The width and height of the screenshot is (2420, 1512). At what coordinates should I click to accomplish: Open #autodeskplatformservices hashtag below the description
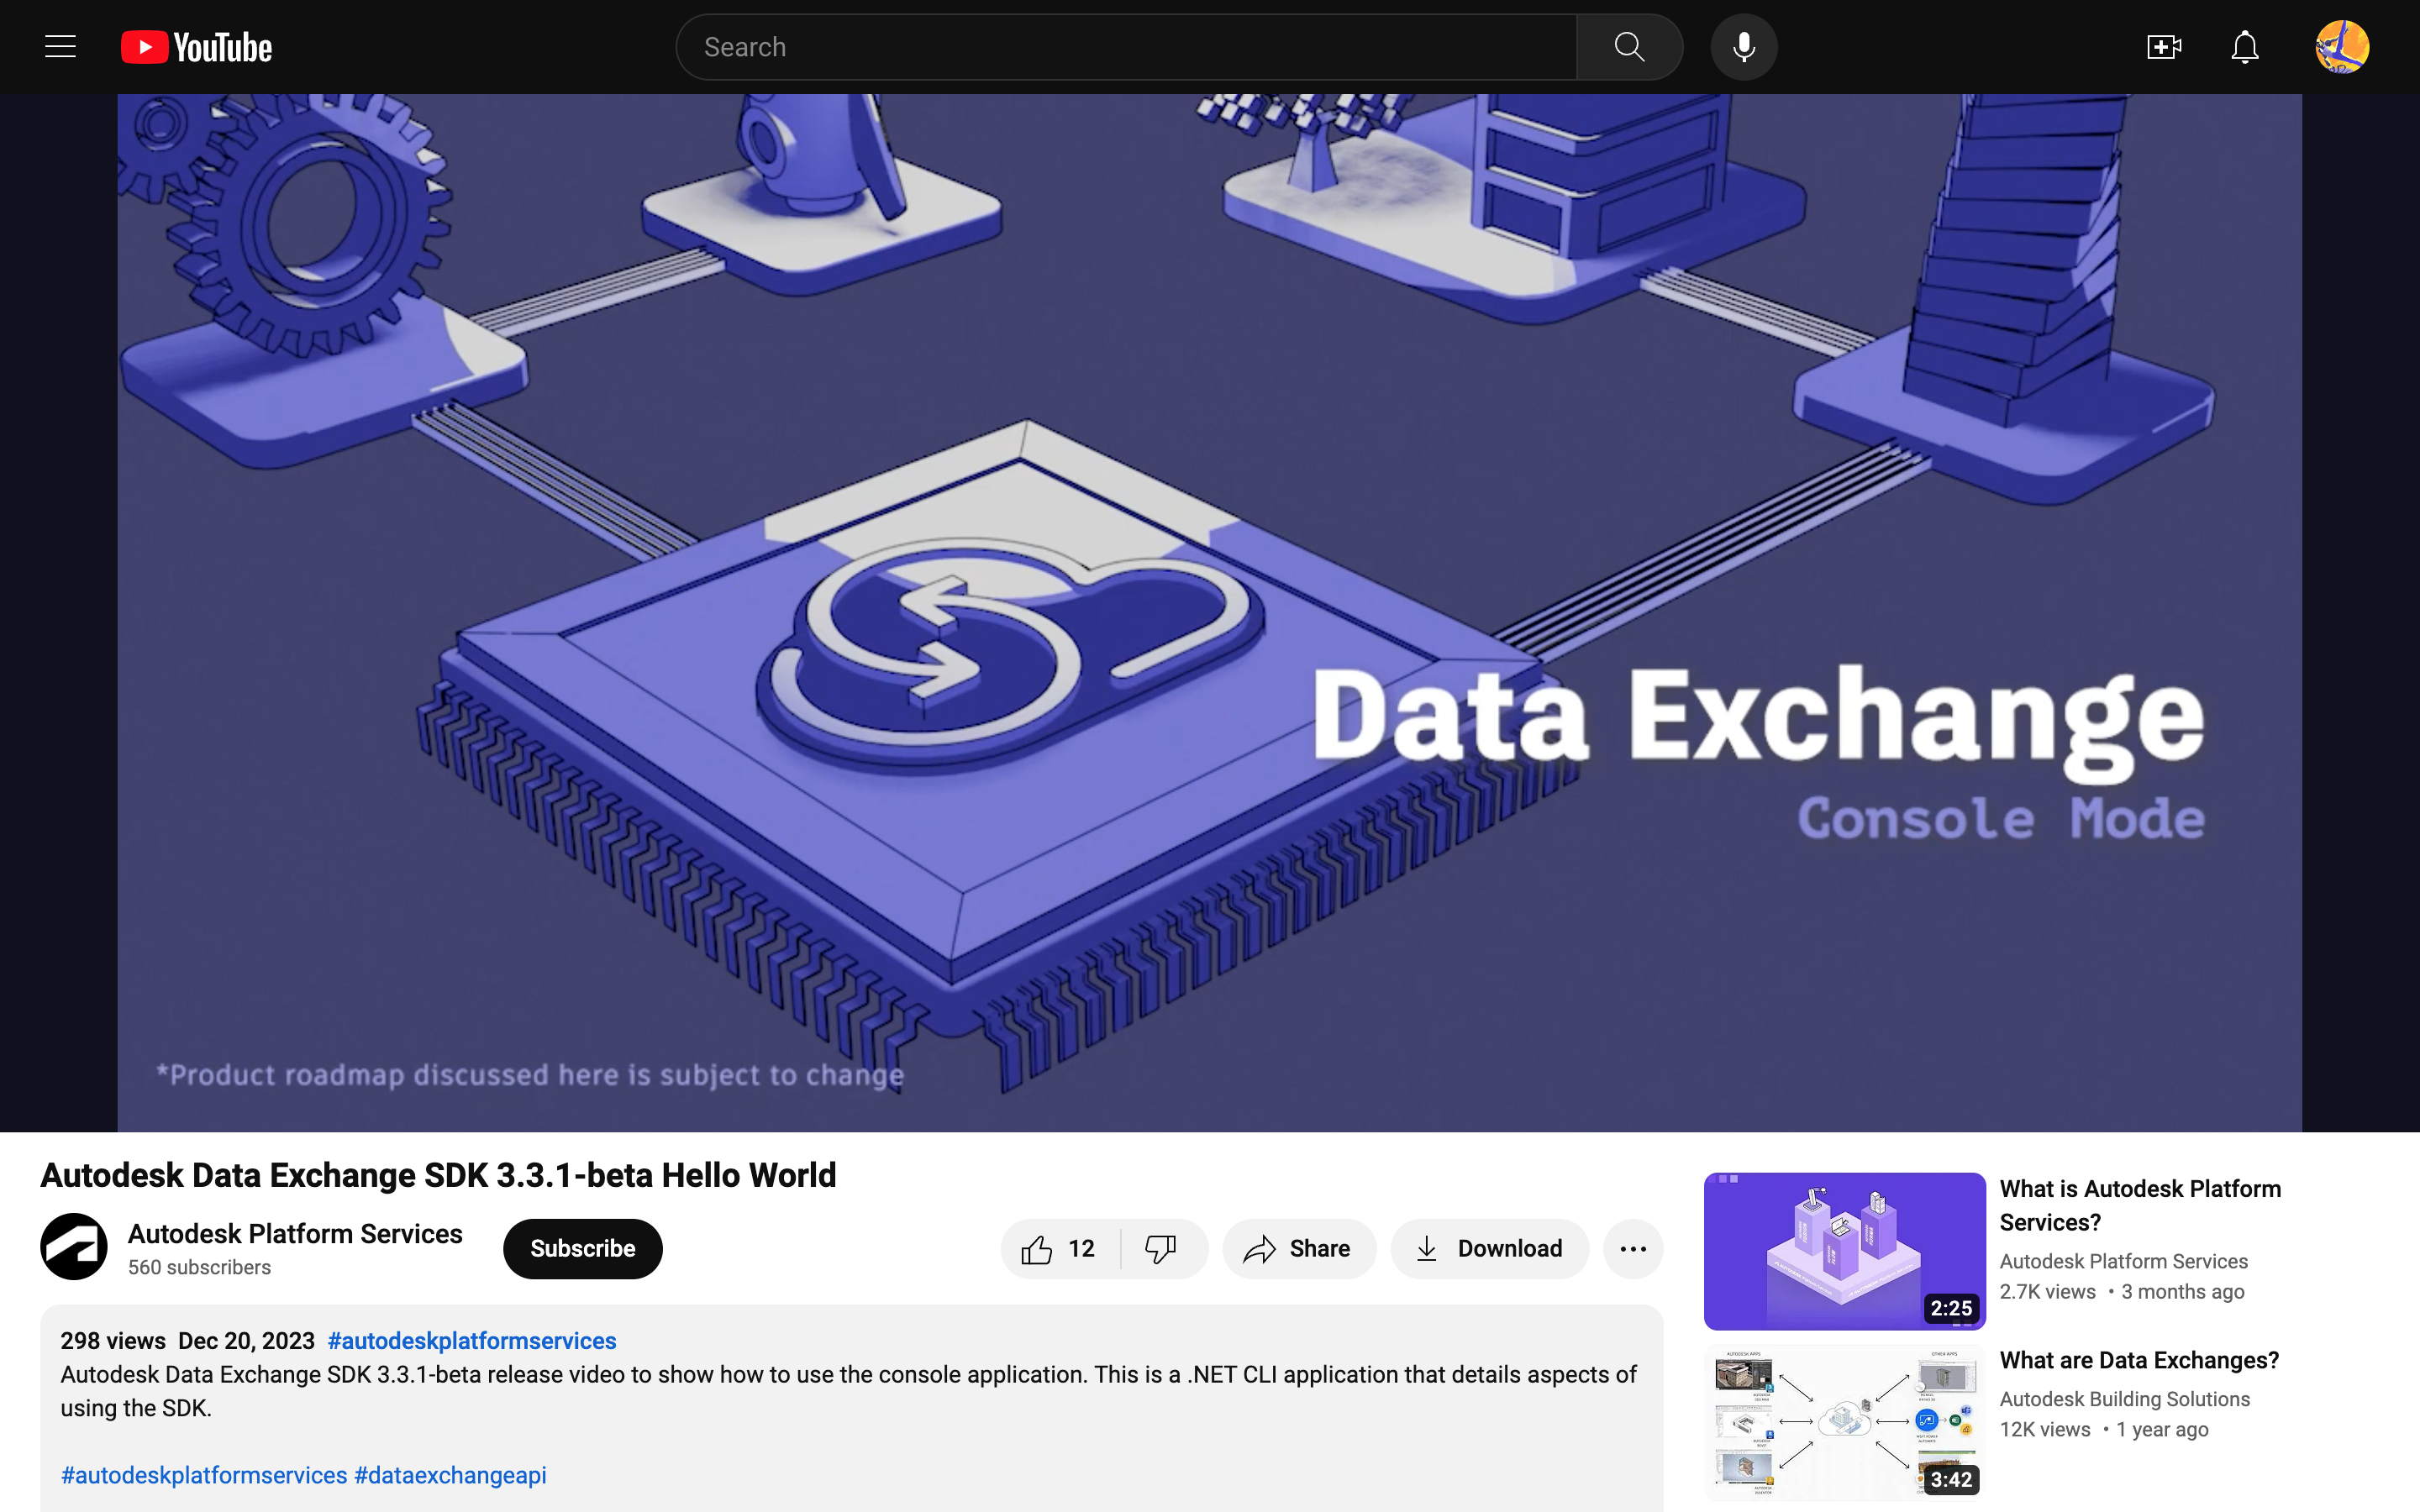[x=204, y=1475]
